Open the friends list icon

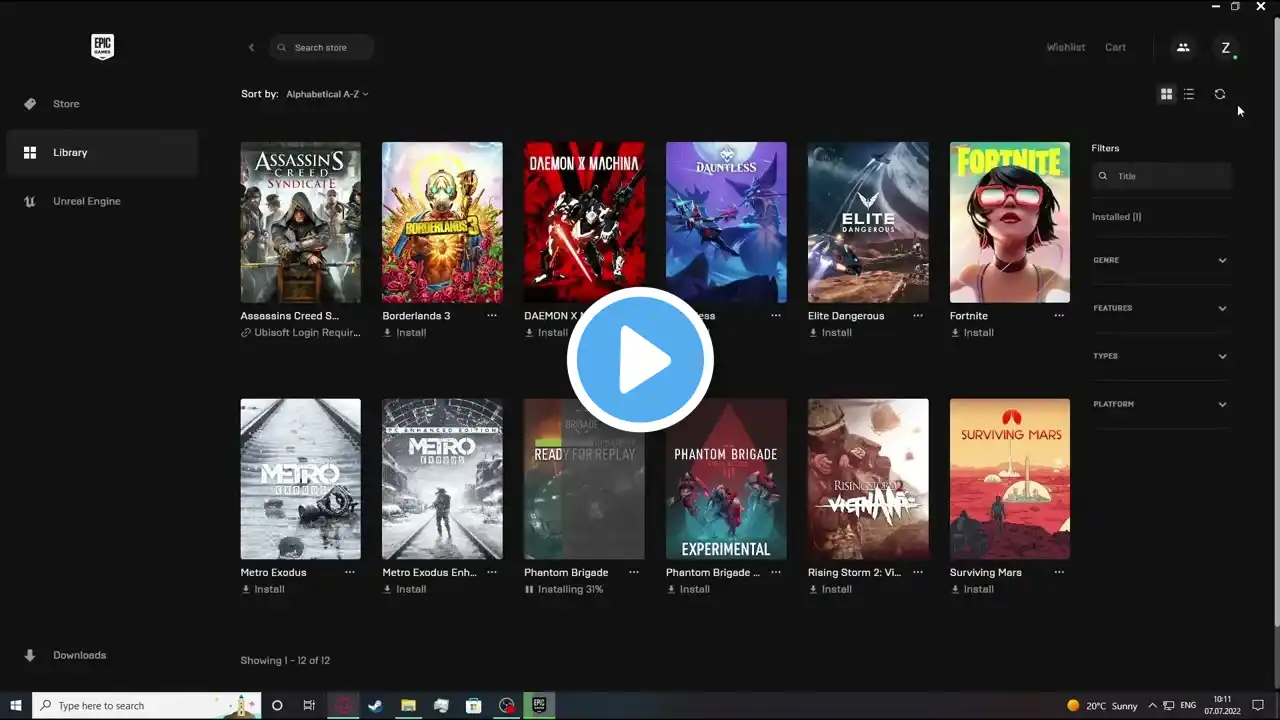coord(1183,47)
